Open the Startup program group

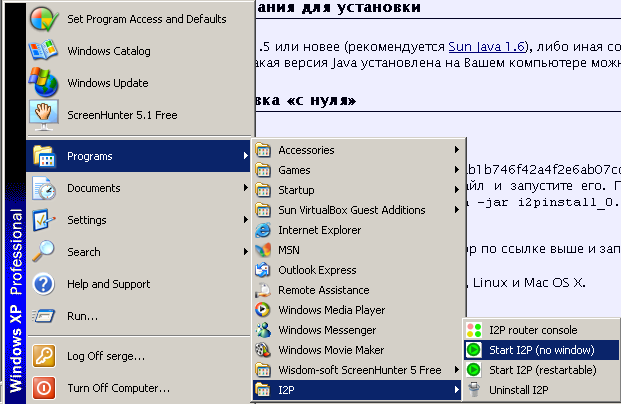pyautogui.click(x=358, y=190)
